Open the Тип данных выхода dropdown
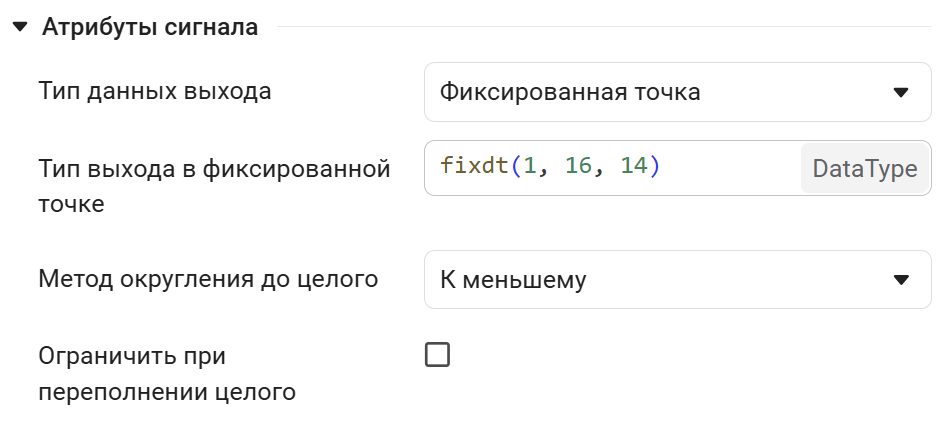The height and width of the screenshot is (433, 939). (677, 93)
